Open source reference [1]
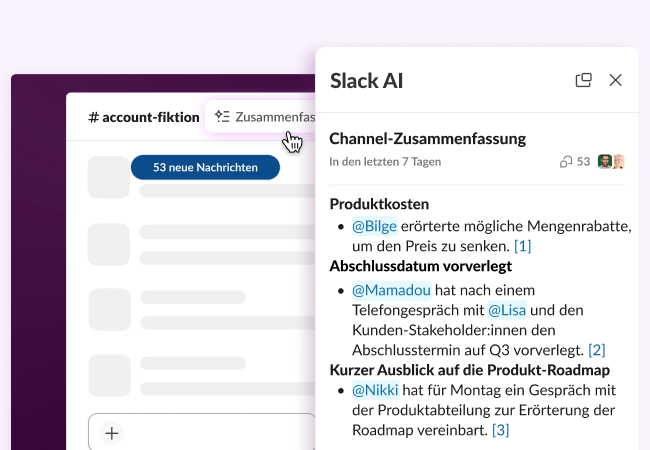The width and height of the screenshot is (650, 450). (522, 246)
